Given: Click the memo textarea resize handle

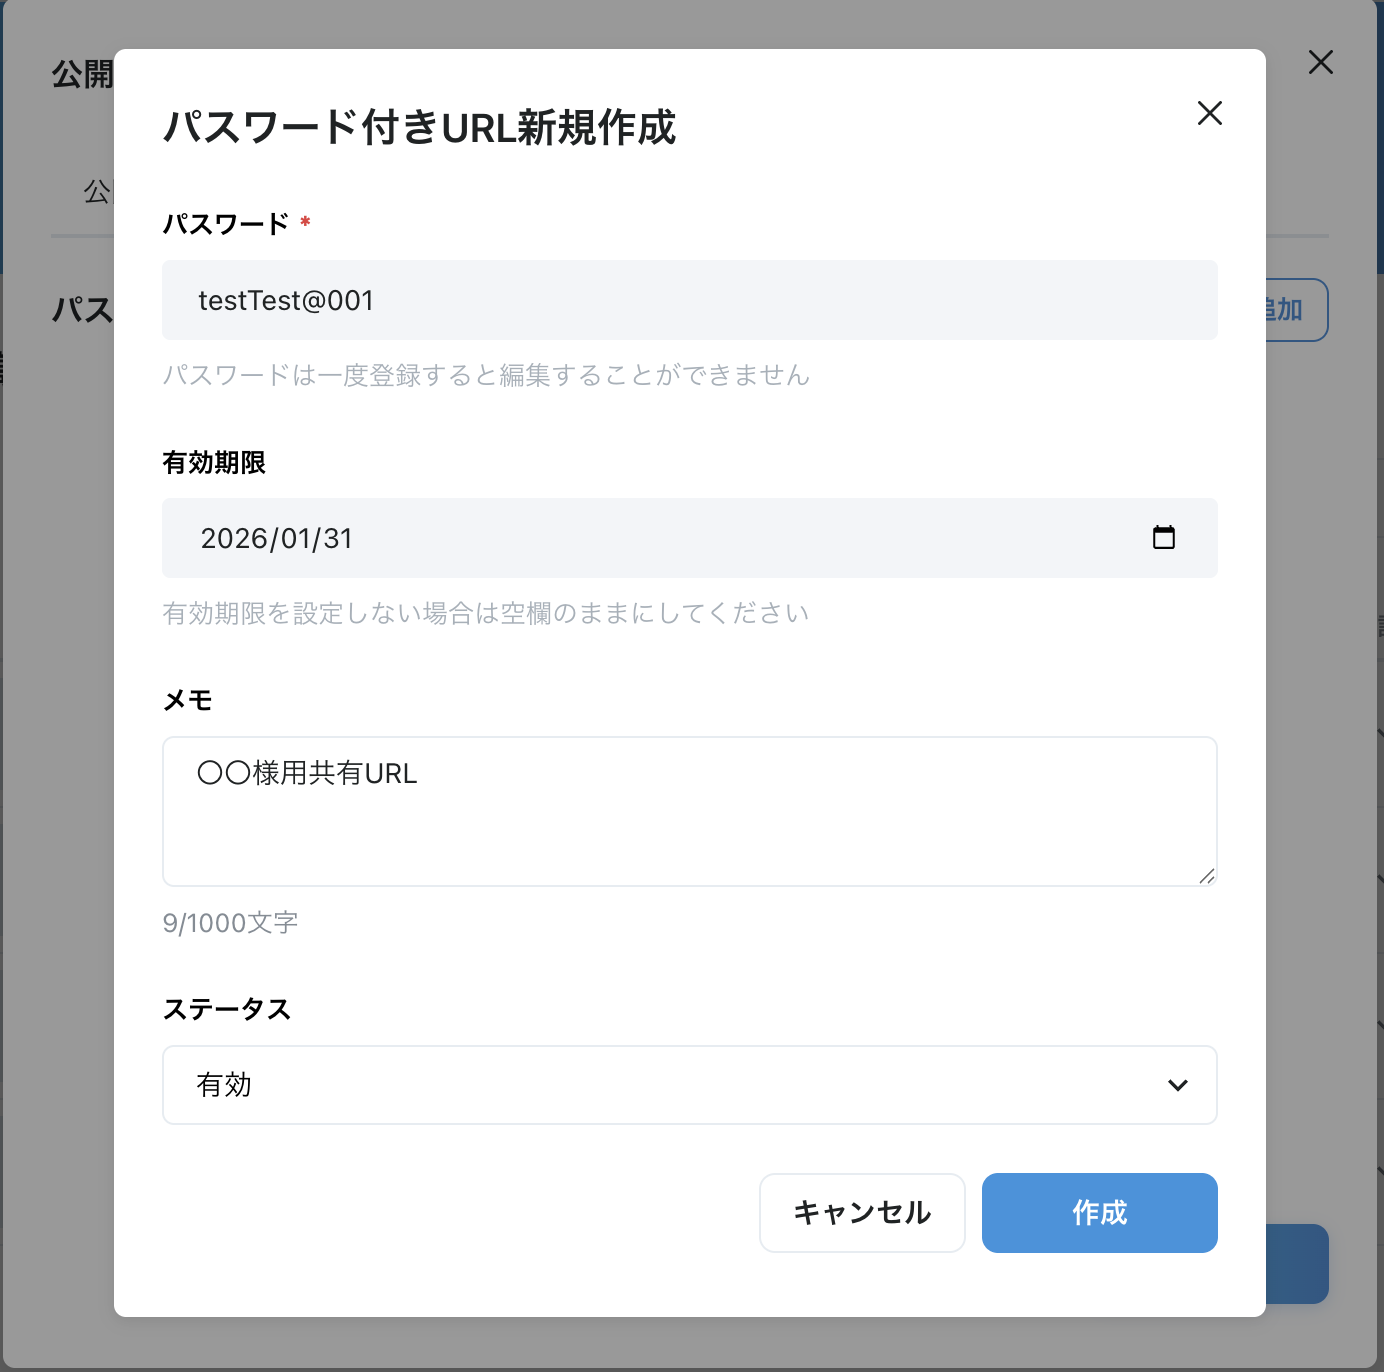Looking at the screenshot, I should click(x=1207, y=876).
